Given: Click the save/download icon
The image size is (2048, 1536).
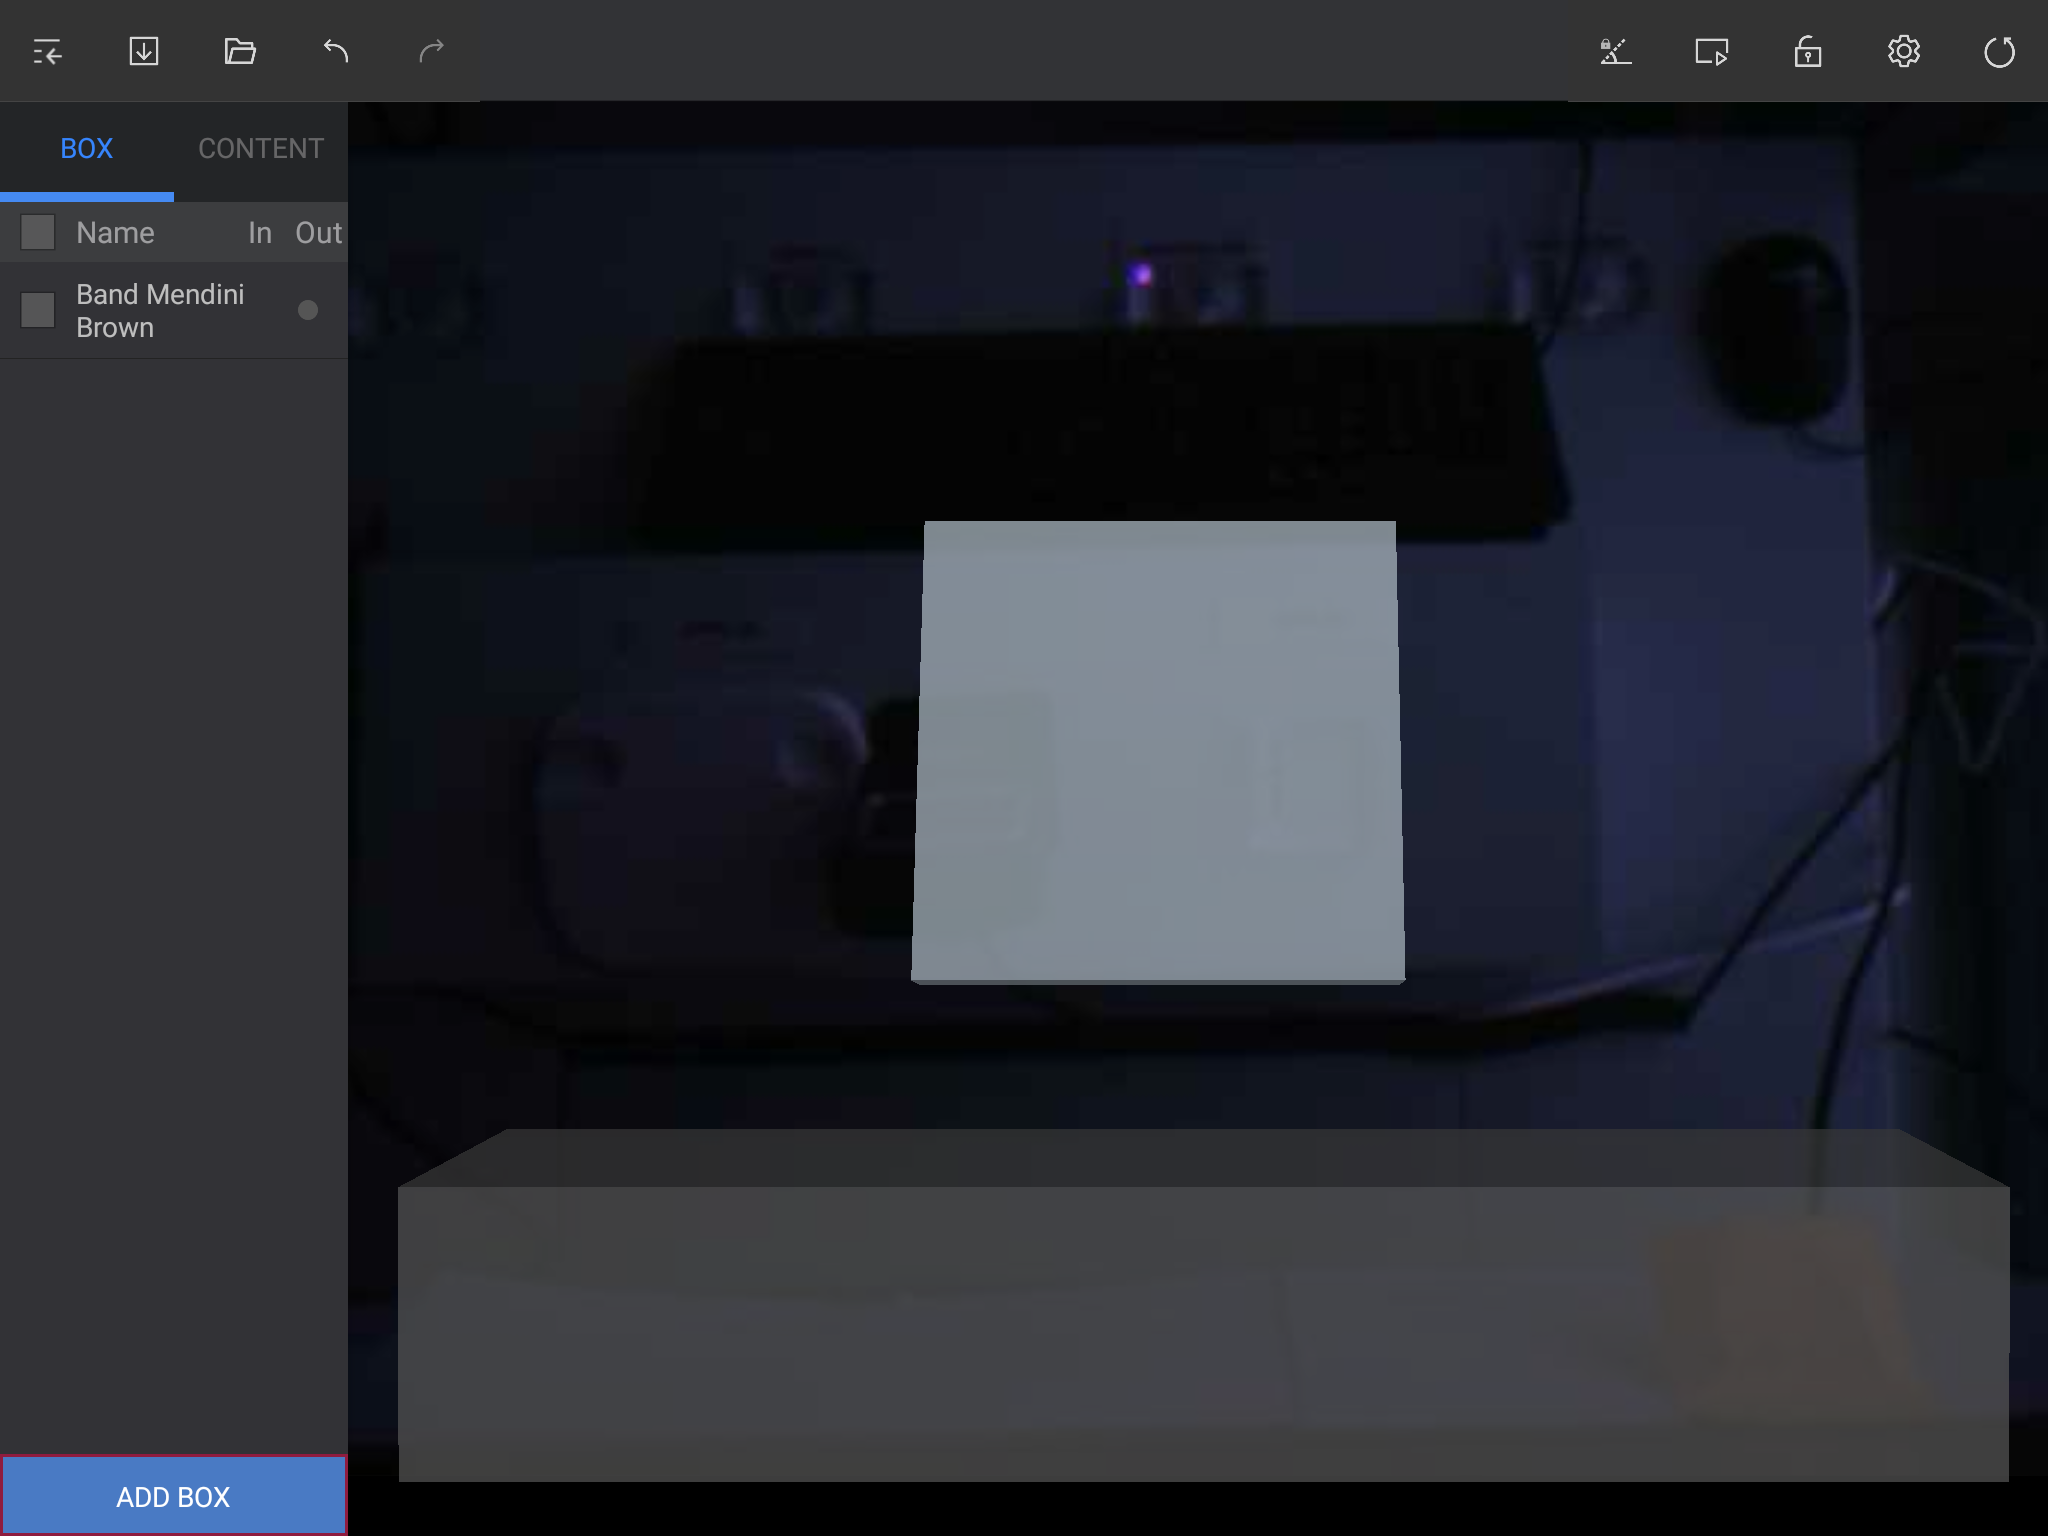Looking at the screenshot, I should point(144,51).
